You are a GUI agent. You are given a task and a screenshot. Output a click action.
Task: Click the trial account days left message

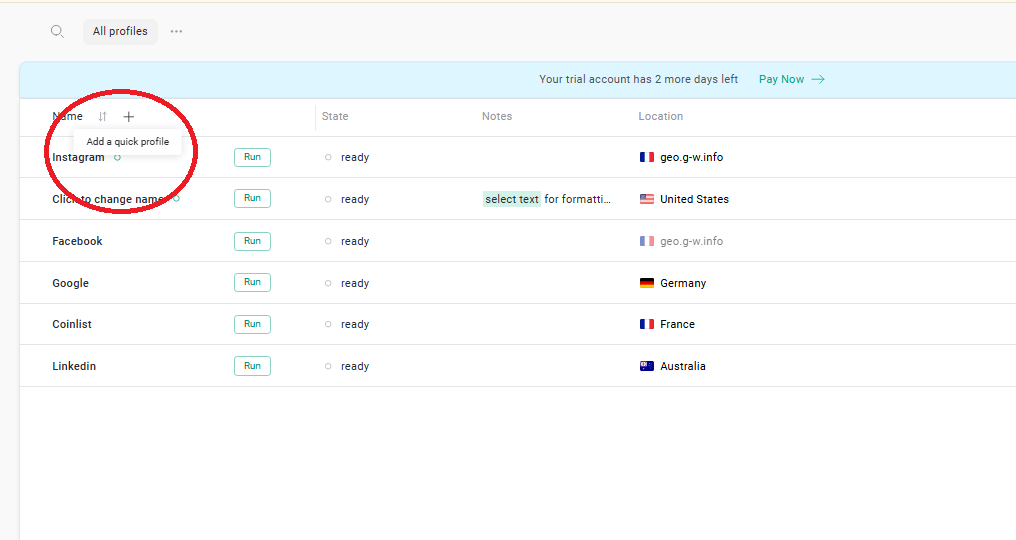click(638, 79)
